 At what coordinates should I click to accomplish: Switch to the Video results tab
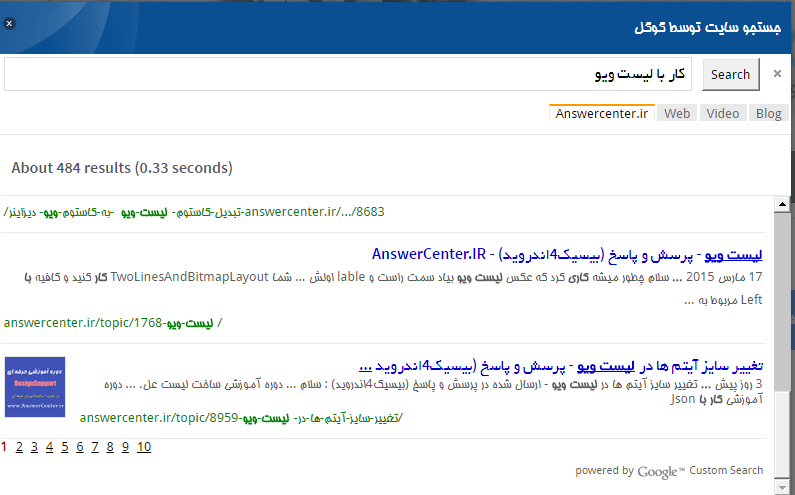(x=723, y=113)
